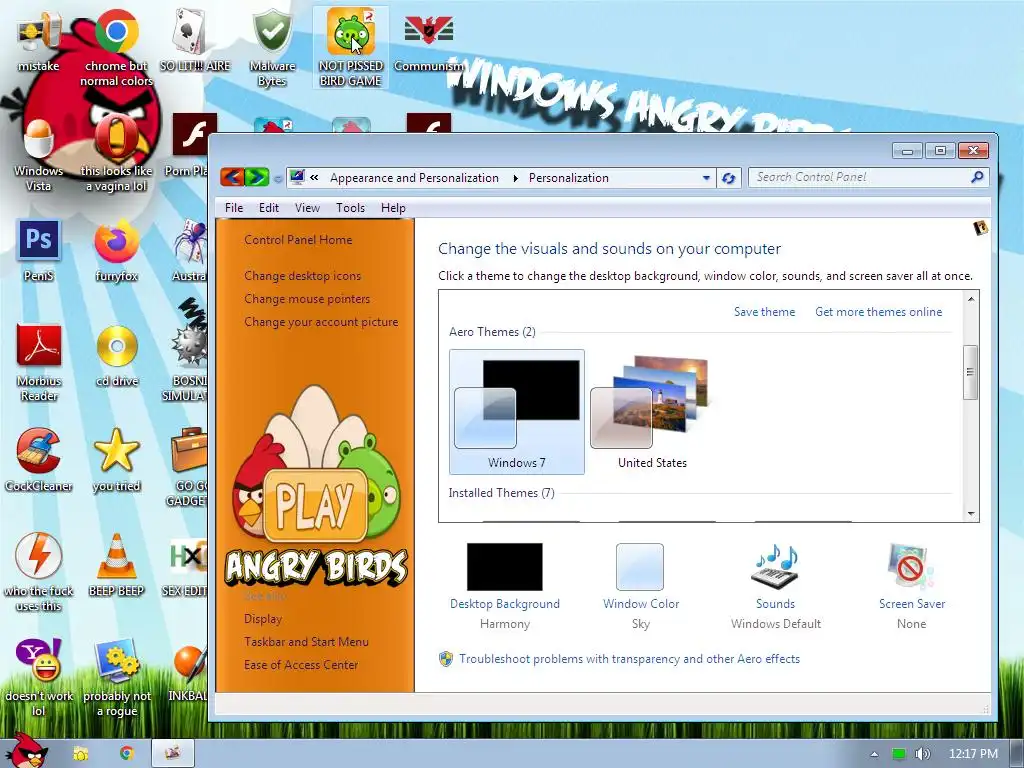Open the Display link in sidebar
The image size is (1024, 768).
(x=263, y=618)
